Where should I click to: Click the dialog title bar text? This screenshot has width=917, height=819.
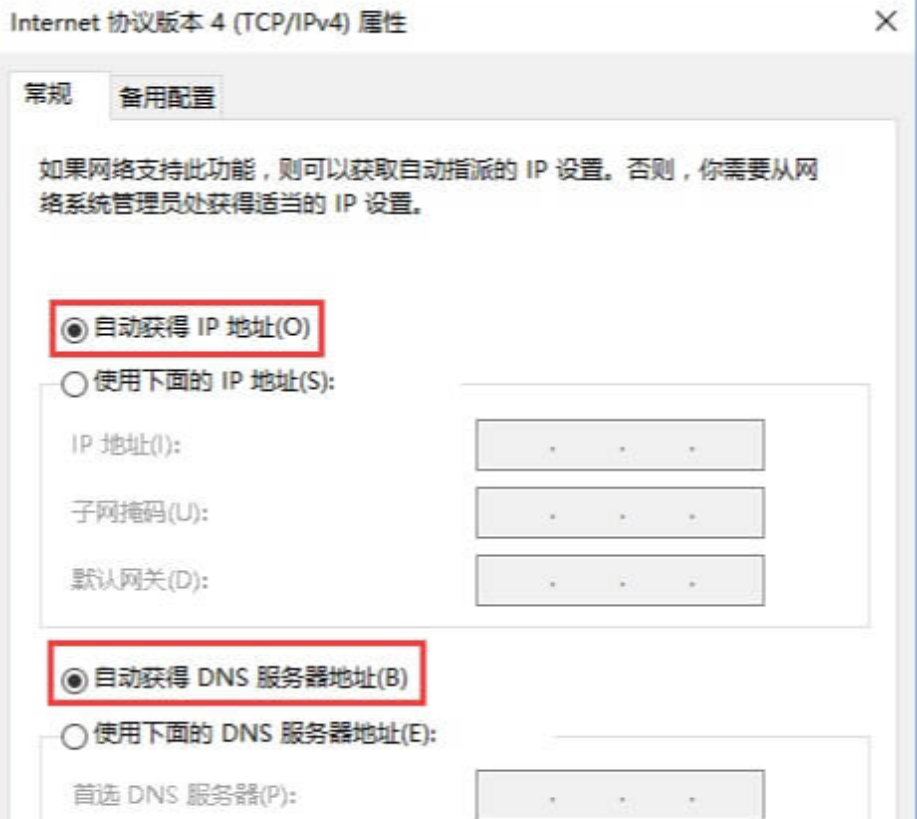click(x=209, y=23)
